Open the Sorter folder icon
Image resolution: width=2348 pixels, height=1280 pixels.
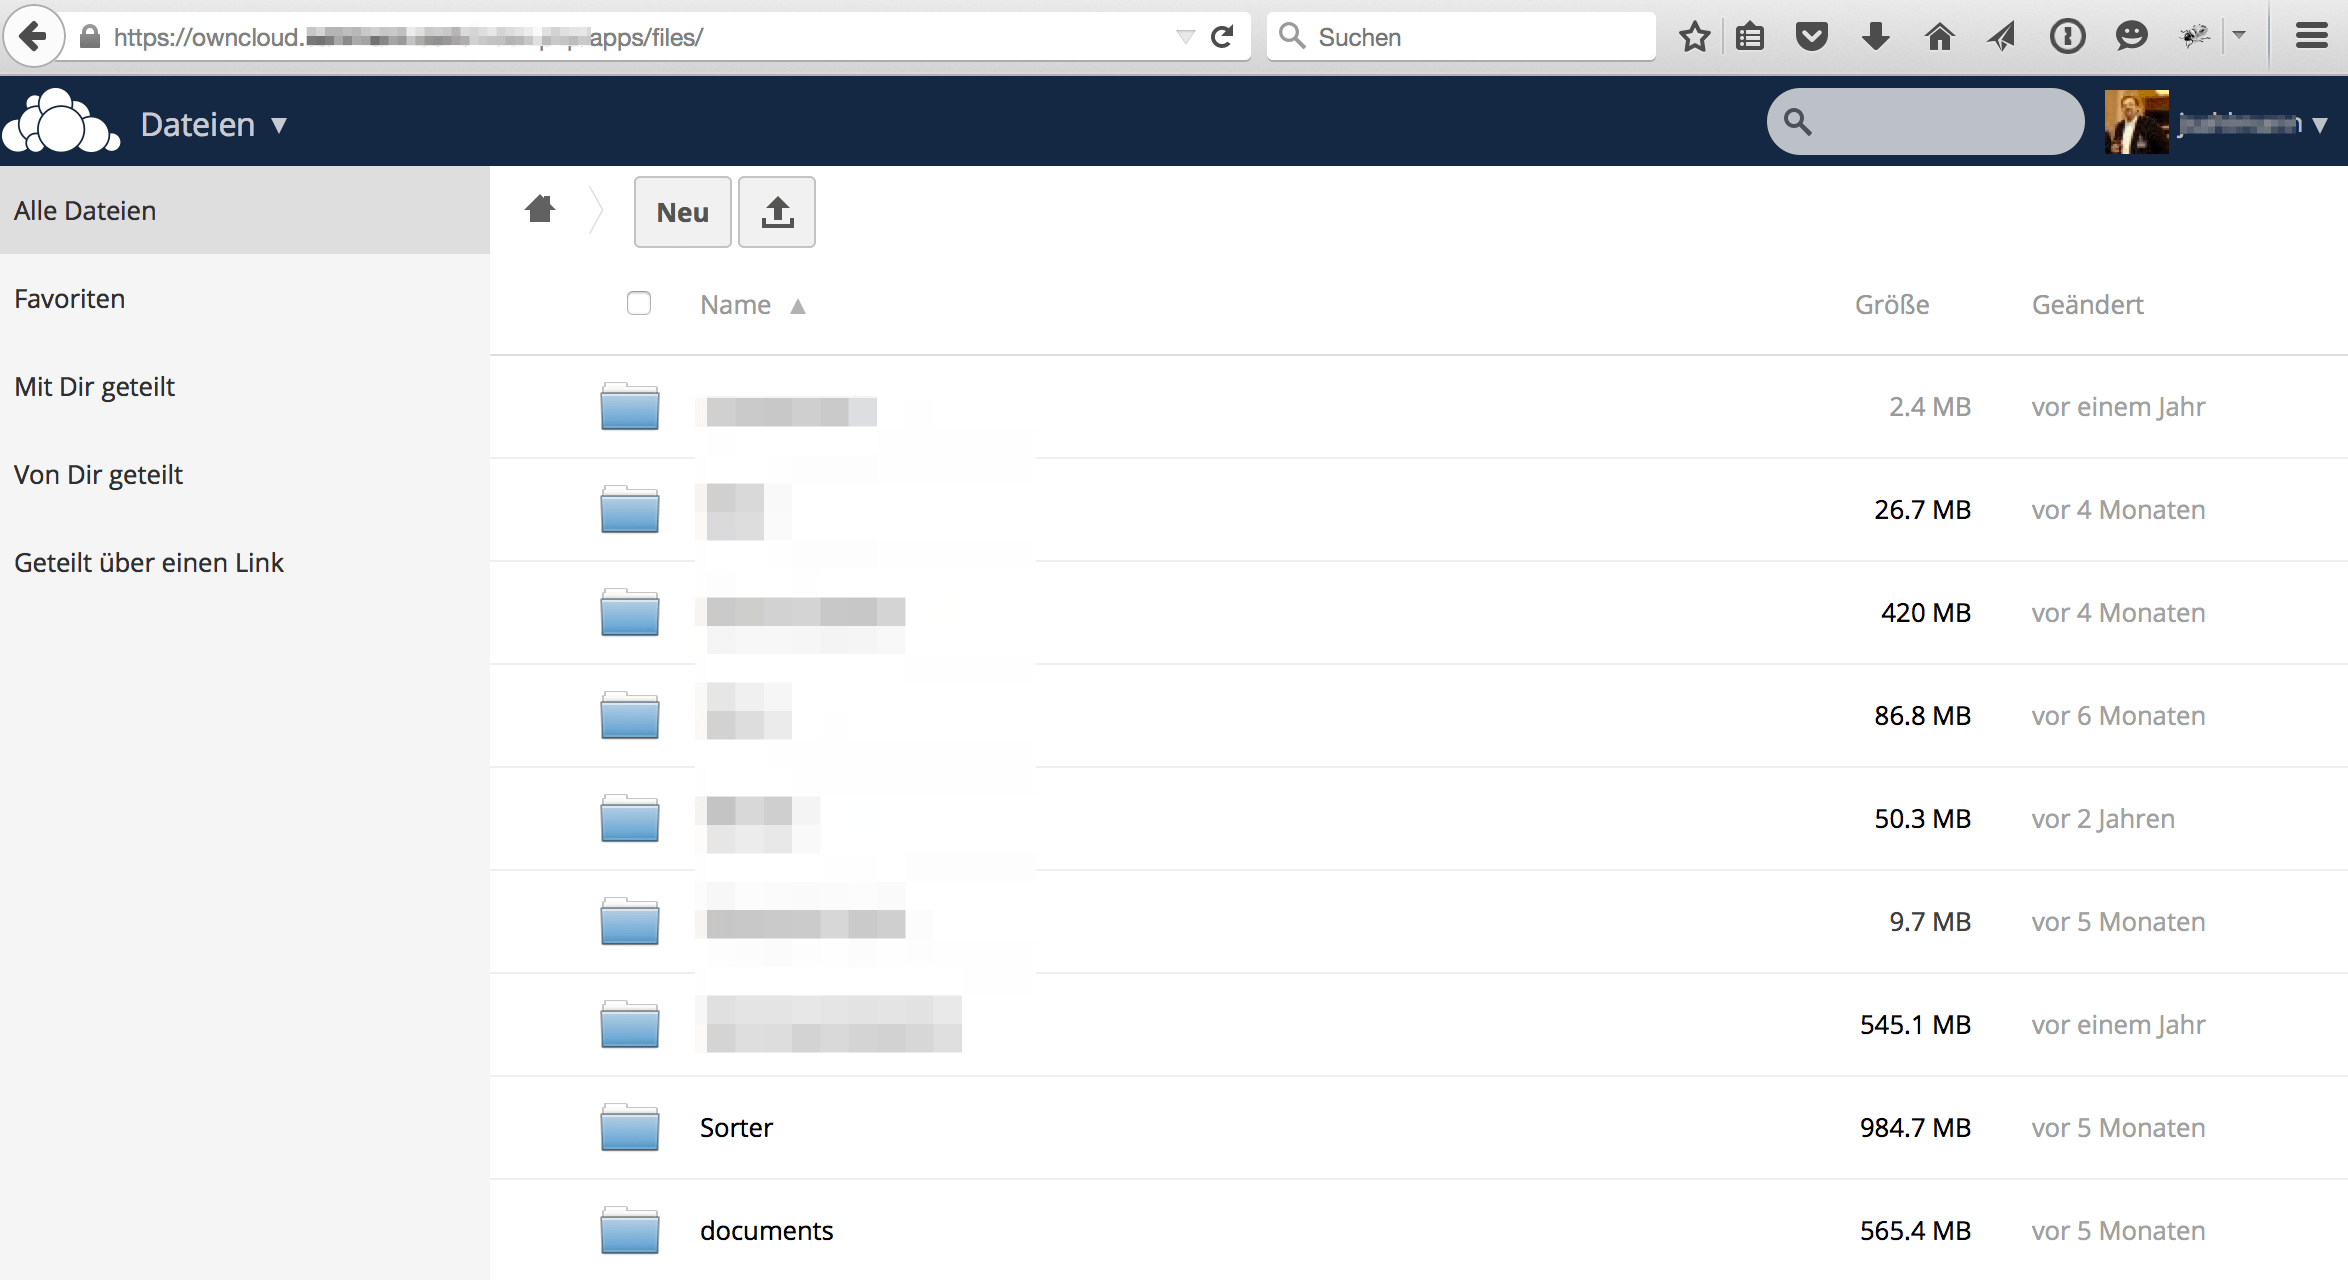coord(629,1127)
